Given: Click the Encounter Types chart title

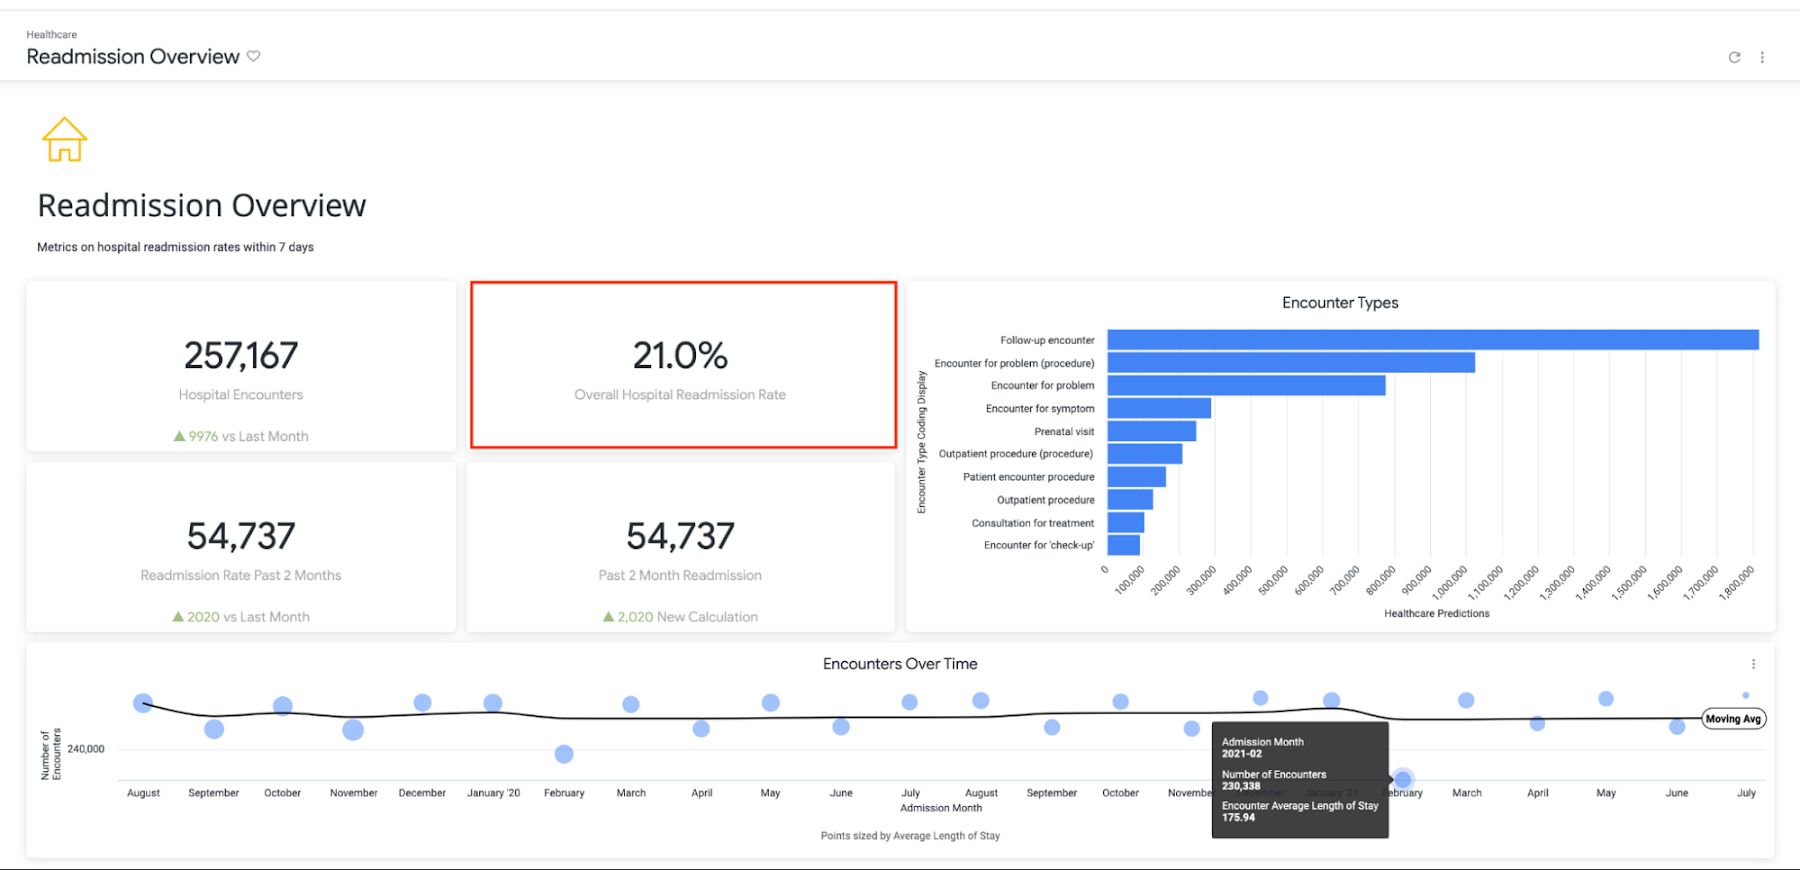Looking at the screenshot, I should (x=1340, y=303).
